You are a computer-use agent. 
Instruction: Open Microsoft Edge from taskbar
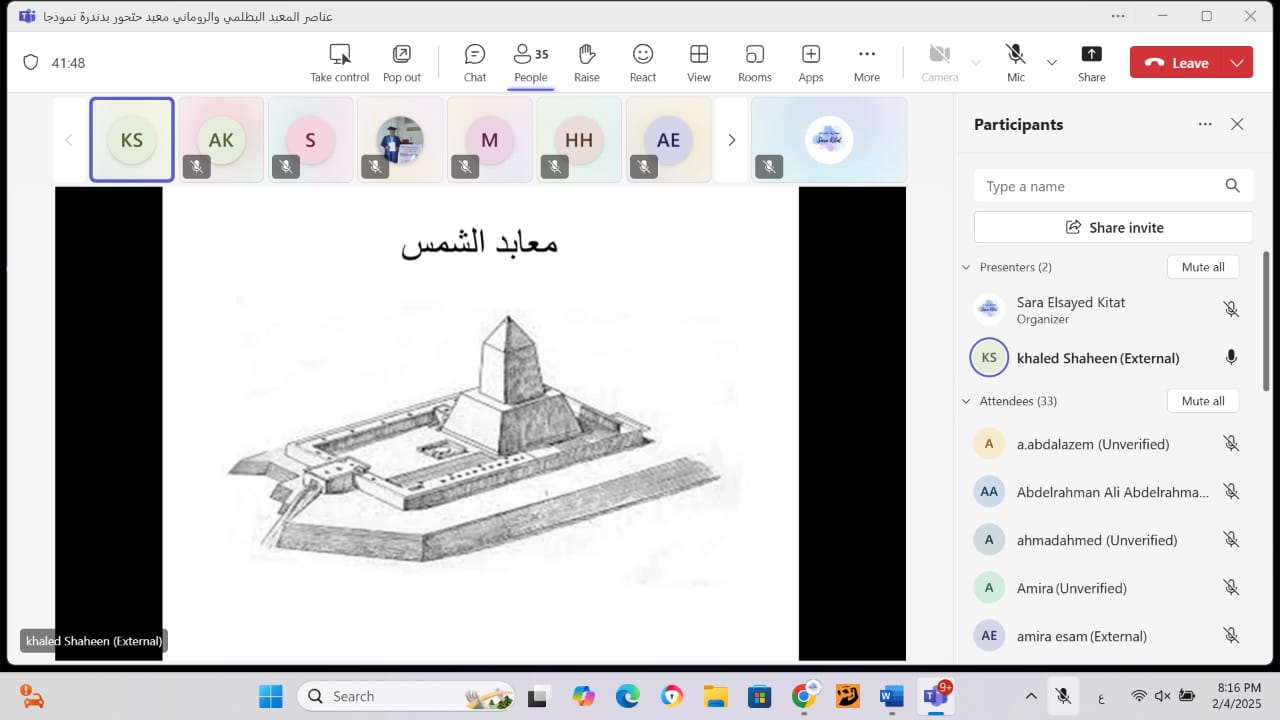(627, 696)
